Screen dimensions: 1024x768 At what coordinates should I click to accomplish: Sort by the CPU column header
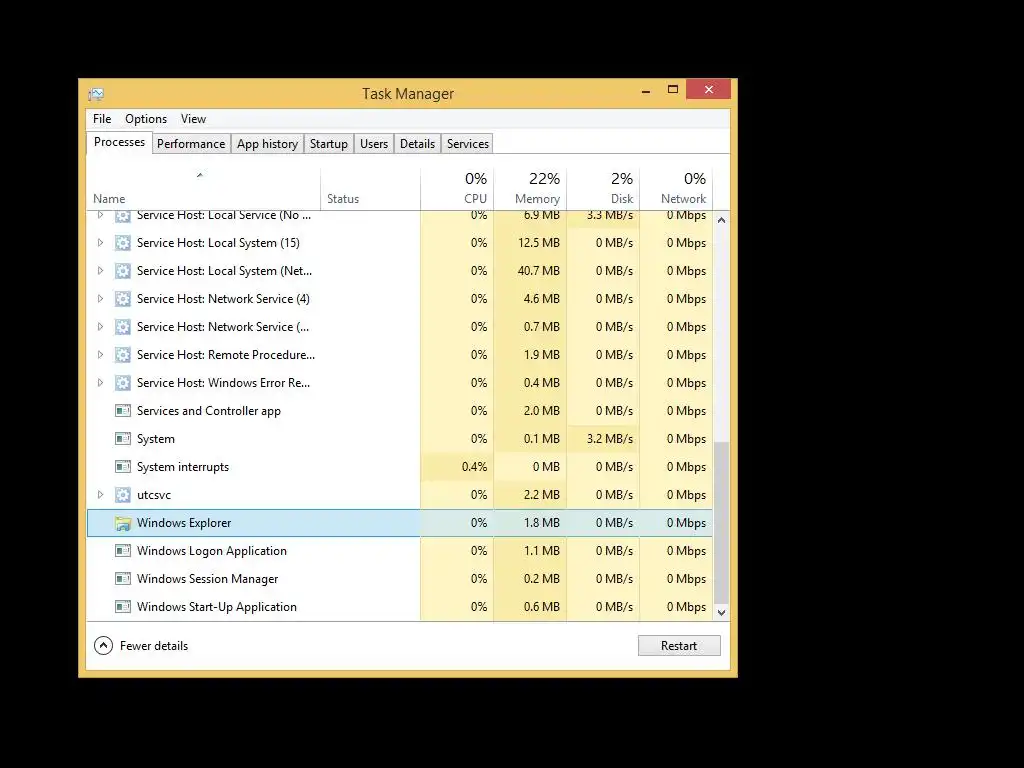click(x=457, y=189)
